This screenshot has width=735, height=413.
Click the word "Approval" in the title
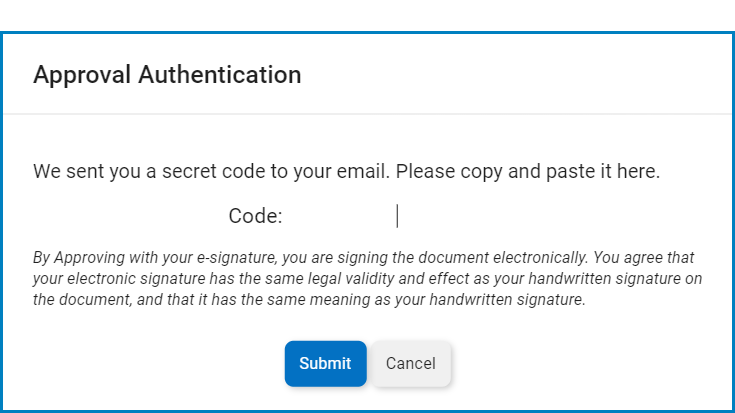click(82, 75)
